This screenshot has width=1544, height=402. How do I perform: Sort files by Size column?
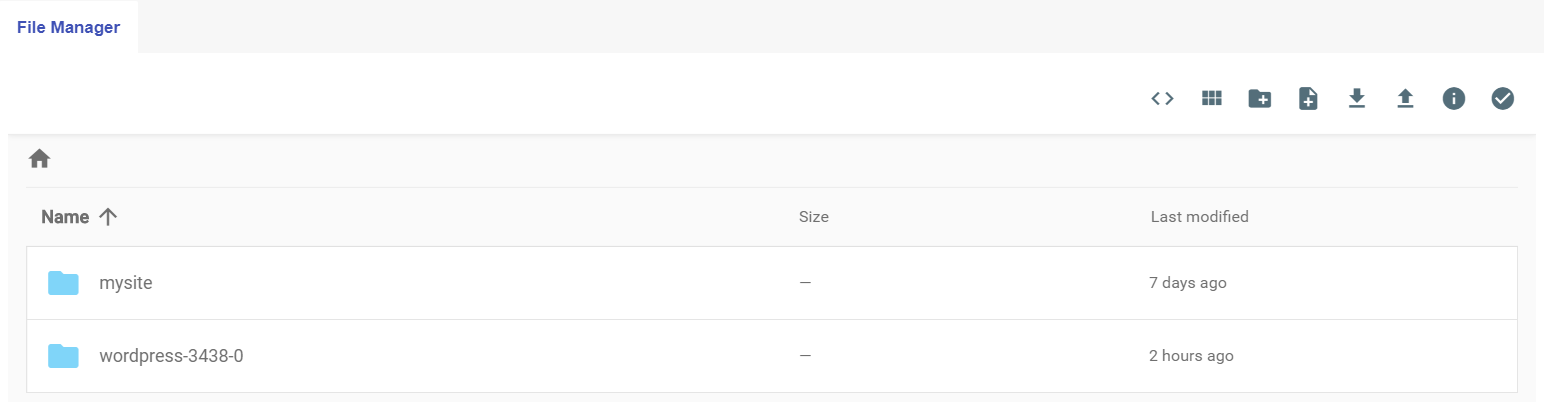click(x=814, y=217)
